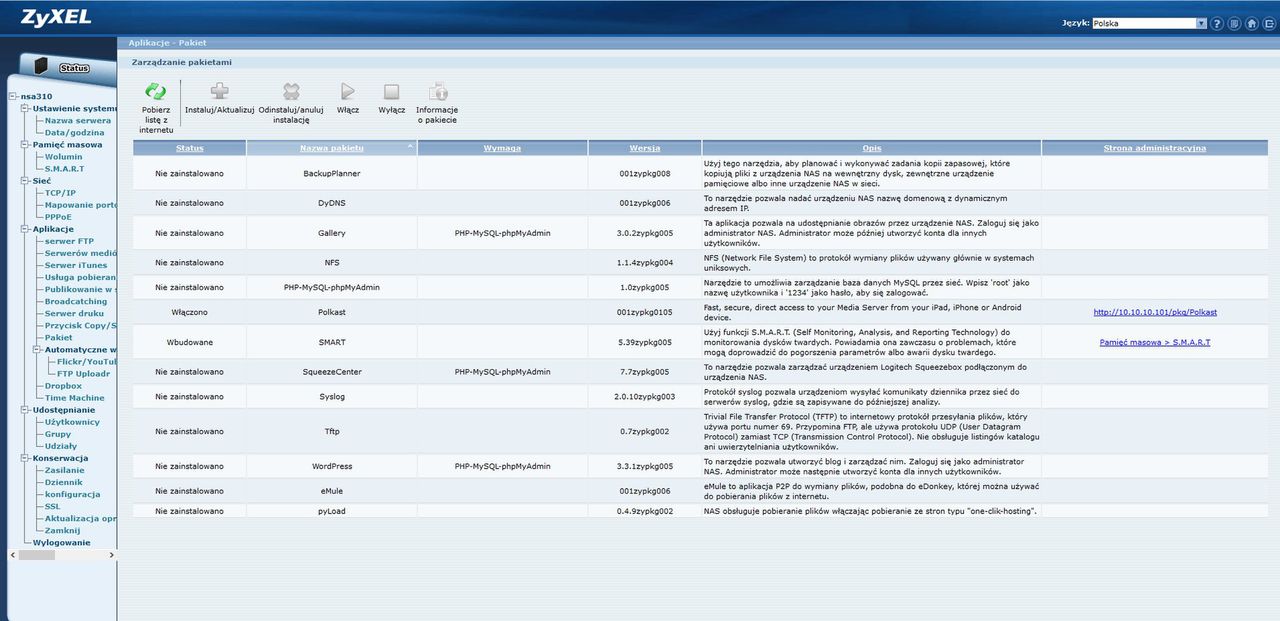Click the Wyłącz stop icon
The width and height of the screenshot is (1280, 621).
point(392,91)
